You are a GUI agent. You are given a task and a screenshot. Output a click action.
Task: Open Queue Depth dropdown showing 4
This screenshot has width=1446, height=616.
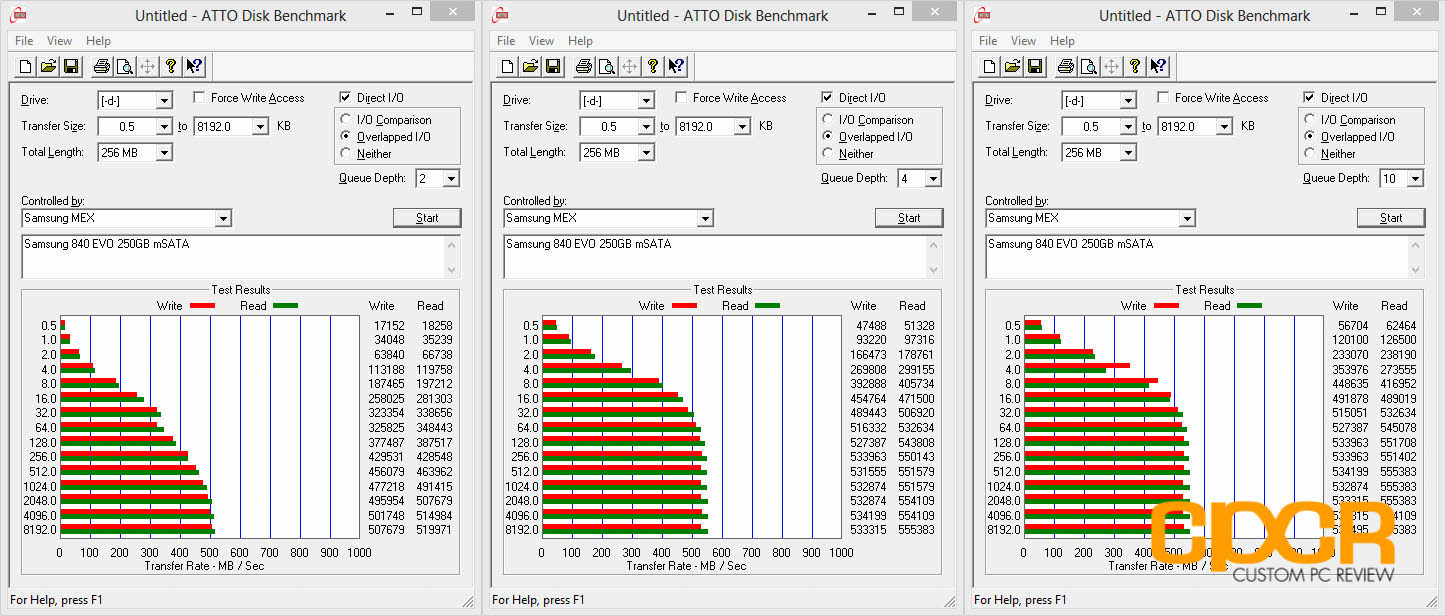pos(933,178)
